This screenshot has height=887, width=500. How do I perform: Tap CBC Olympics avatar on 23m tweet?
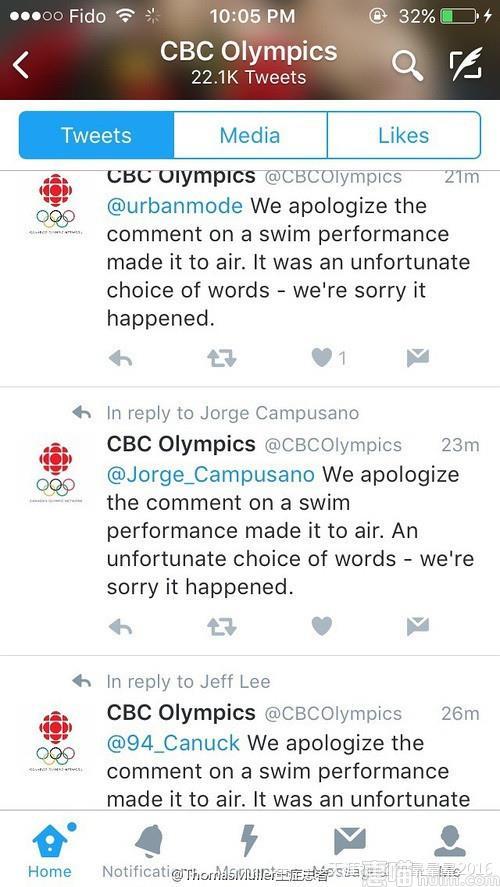55,473
